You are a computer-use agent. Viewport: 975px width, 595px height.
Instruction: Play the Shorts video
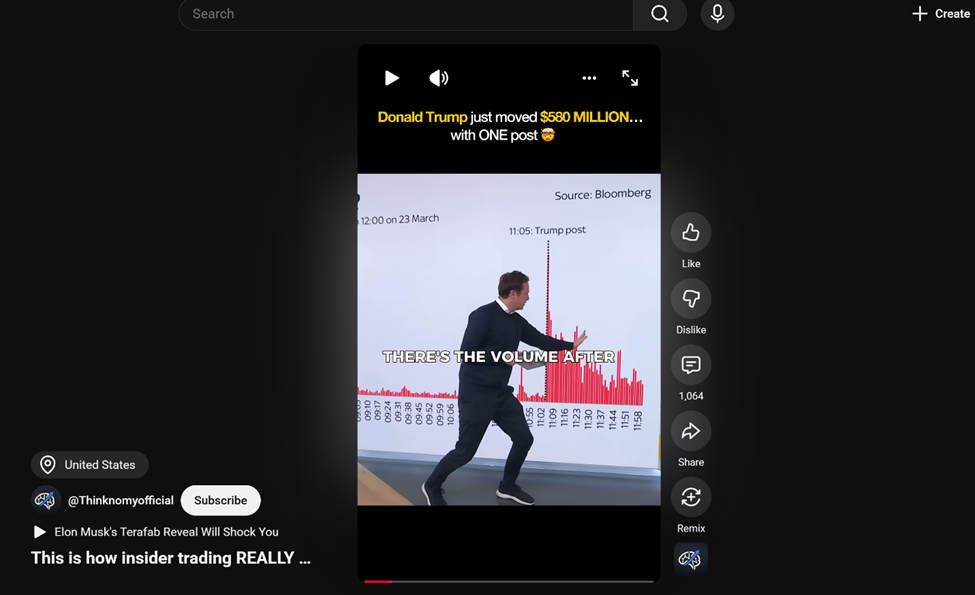click(392, 78)
